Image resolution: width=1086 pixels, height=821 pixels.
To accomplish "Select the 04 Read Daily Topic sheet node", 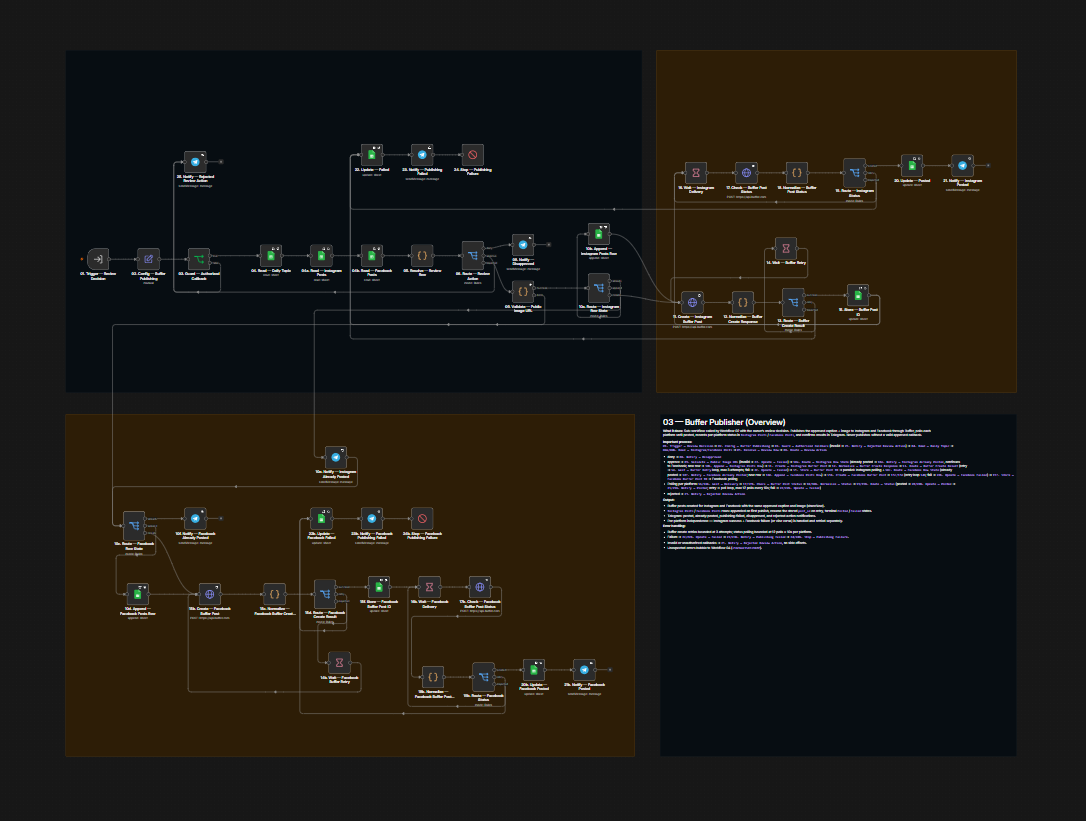I will (x=271, y=256).
